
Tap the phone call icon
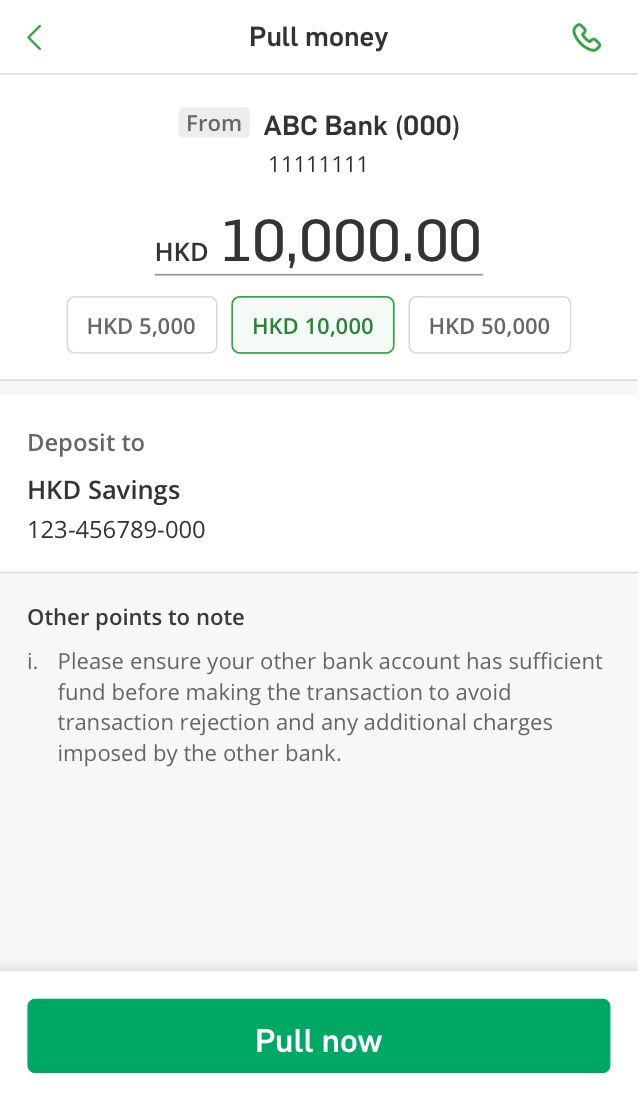pos(586,38)
